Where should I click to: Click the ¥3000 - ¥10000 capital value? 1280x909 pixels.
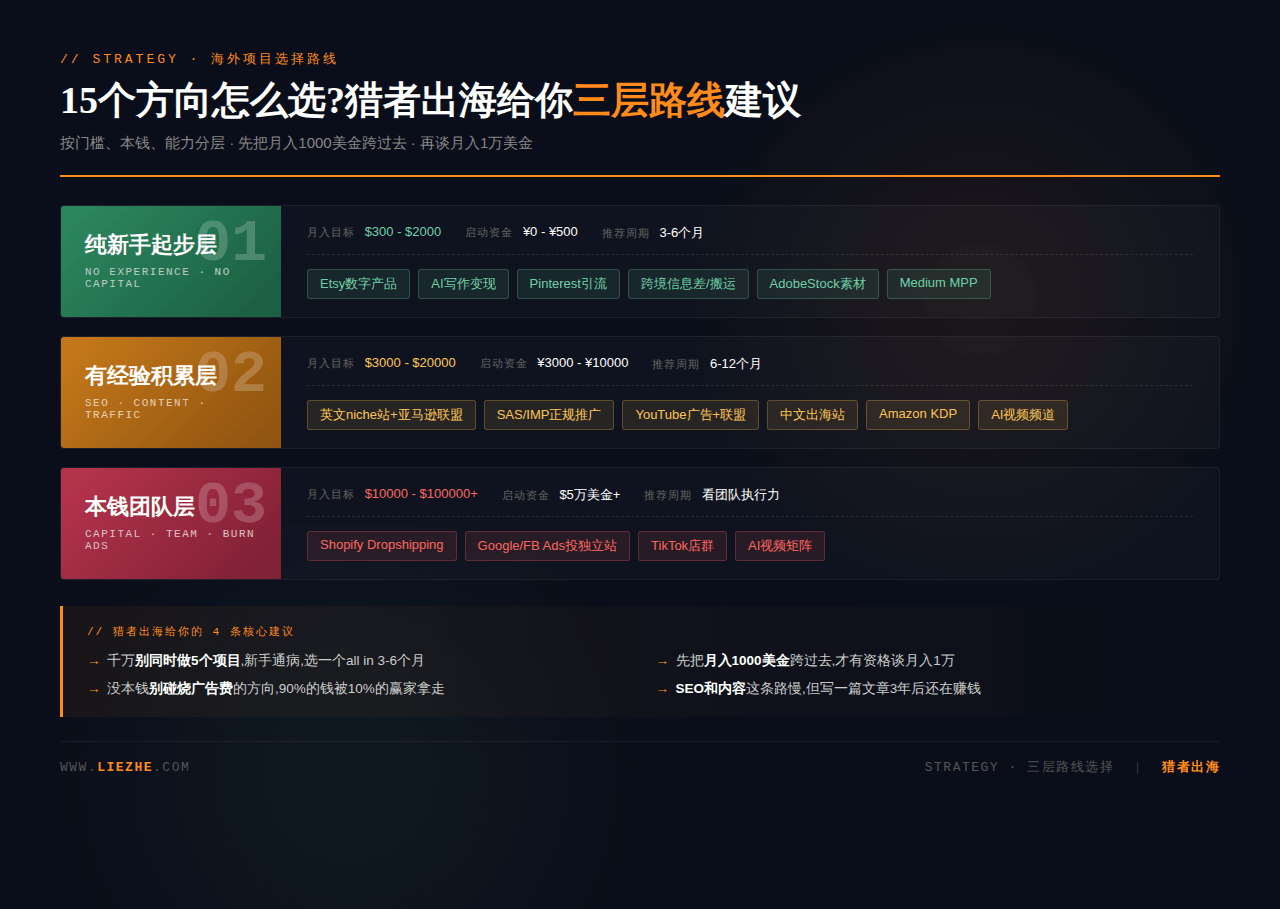(583, 363)
